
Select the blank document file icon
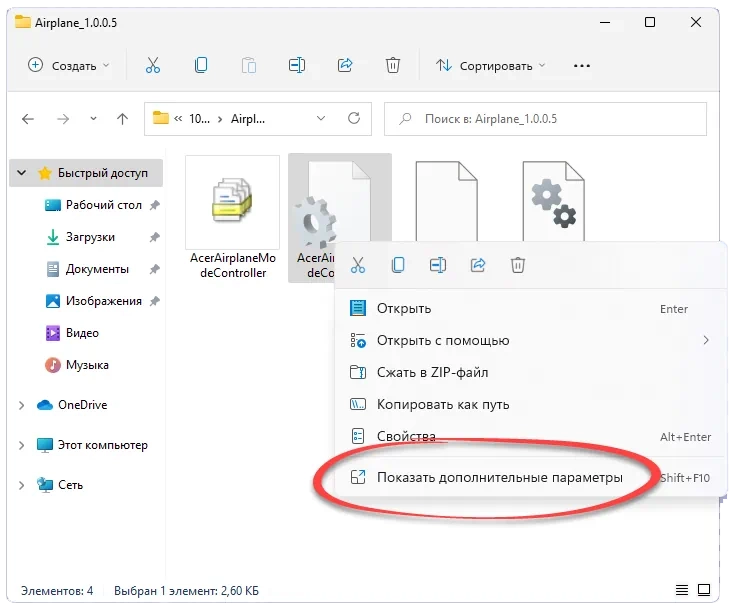point(446,201)
